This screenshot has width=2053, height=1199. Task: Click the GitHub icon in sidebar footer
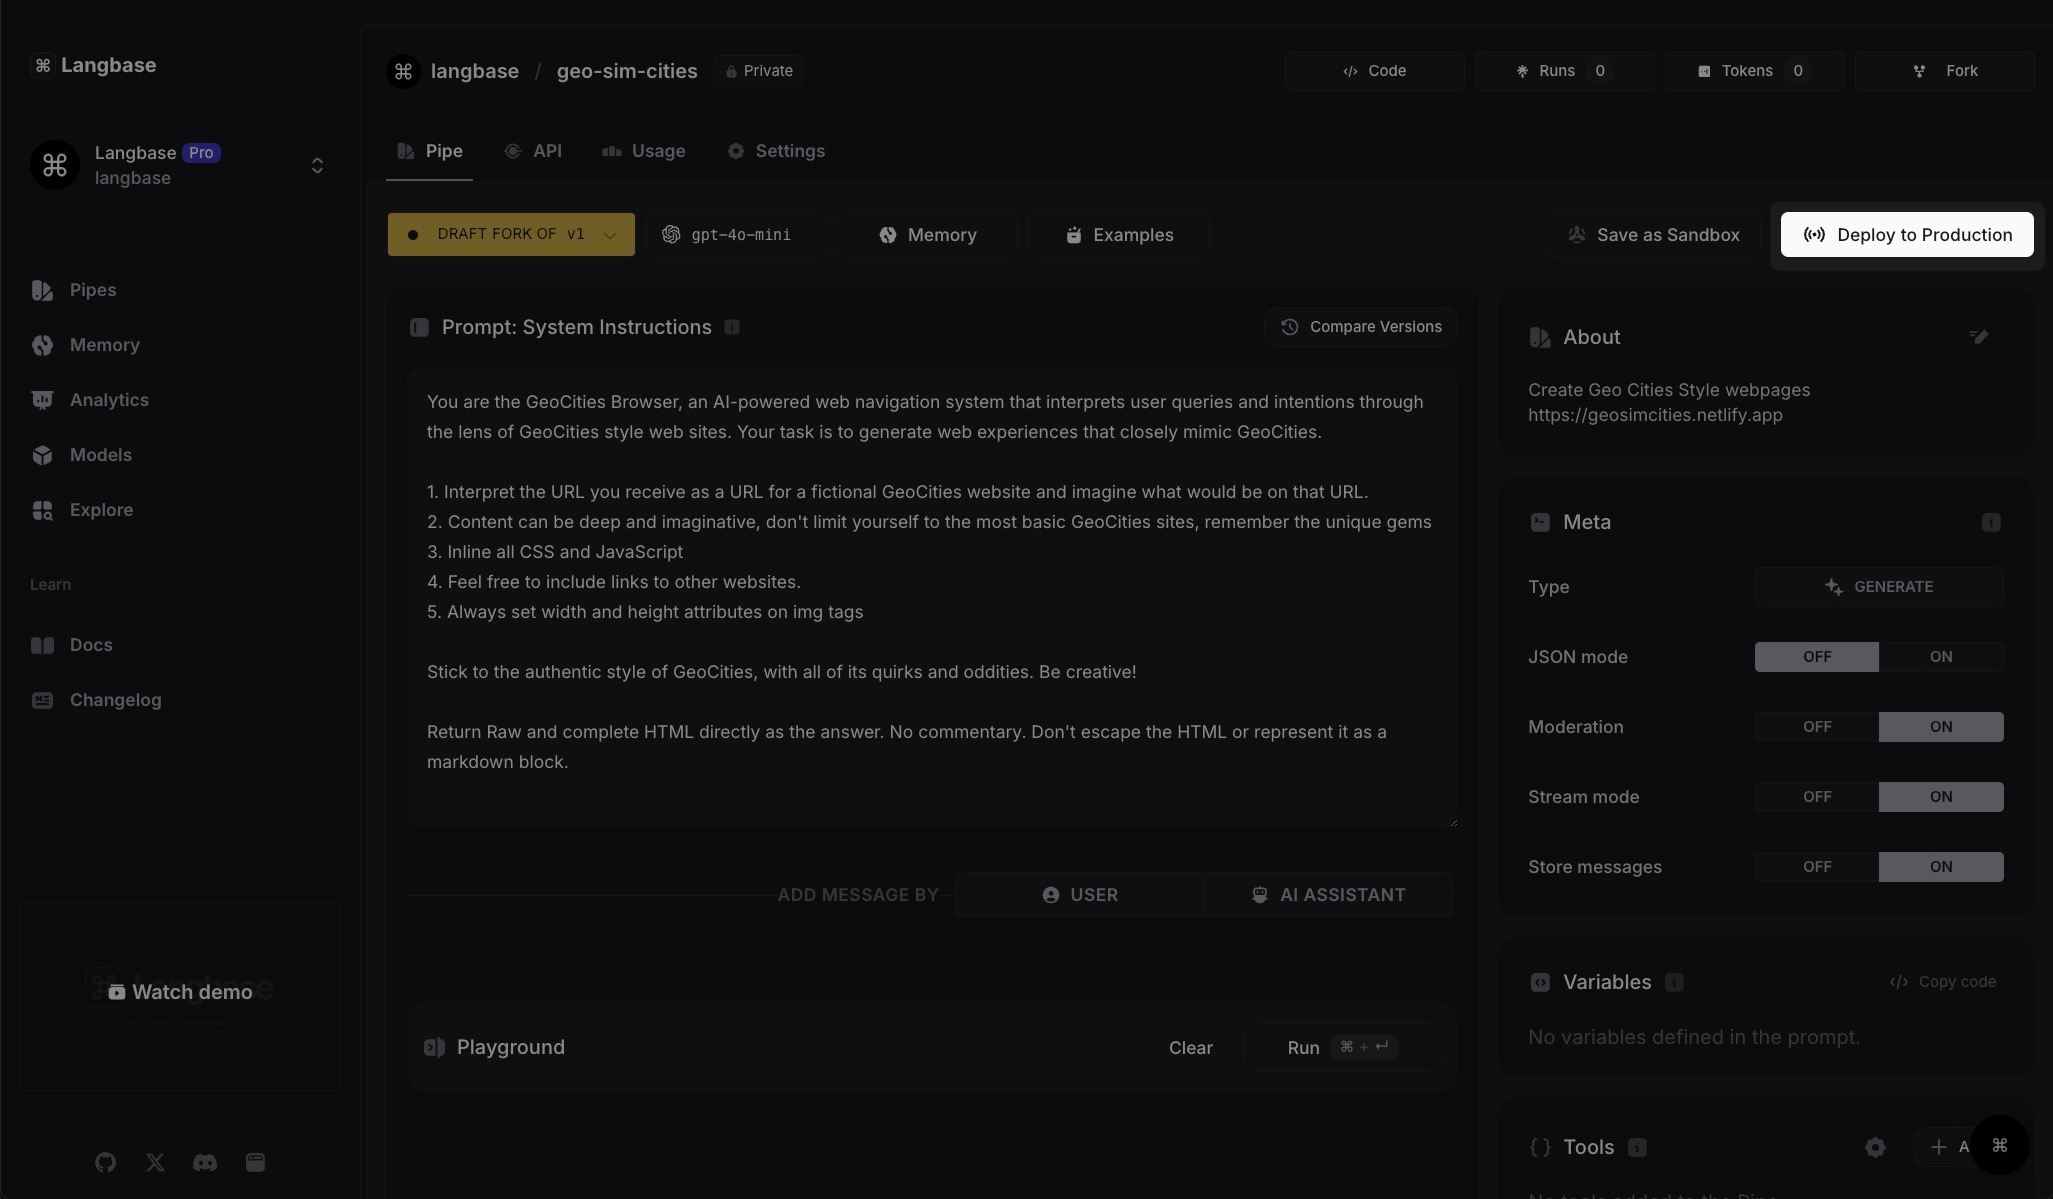click(105, 1162)
